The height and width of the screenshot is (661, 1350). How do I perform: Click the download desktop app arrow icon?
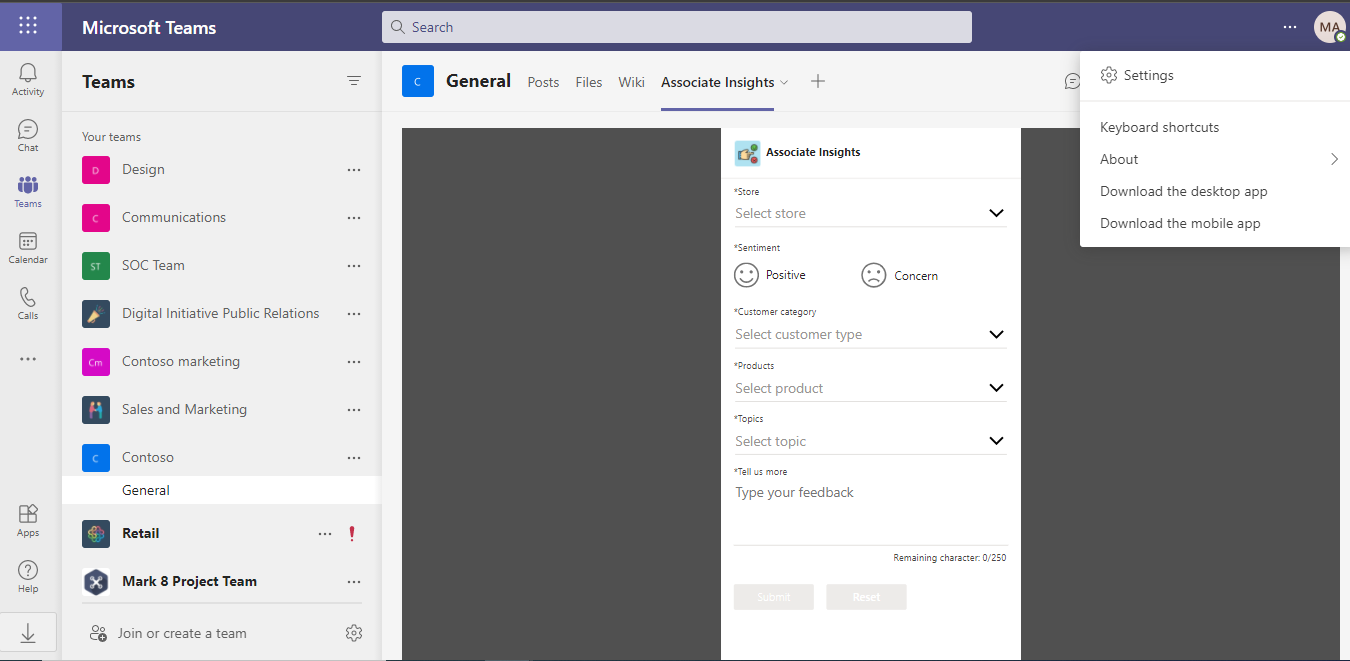coord(28,633)
